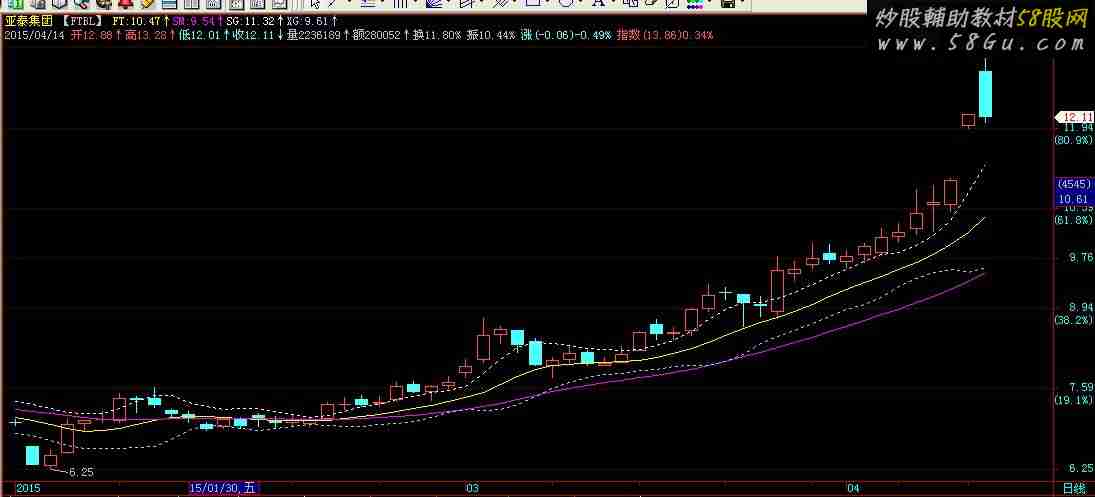Click the (19.1%) retracement level label
The image size is (1095, 497).
tap(1073, 400)
